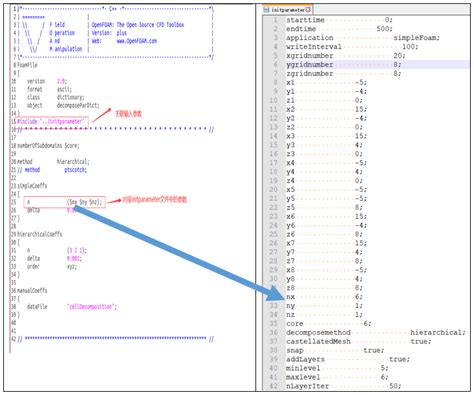Click line number 36 in the gutter
Viewport: 474px width, 395px height.
coord(273,333)
